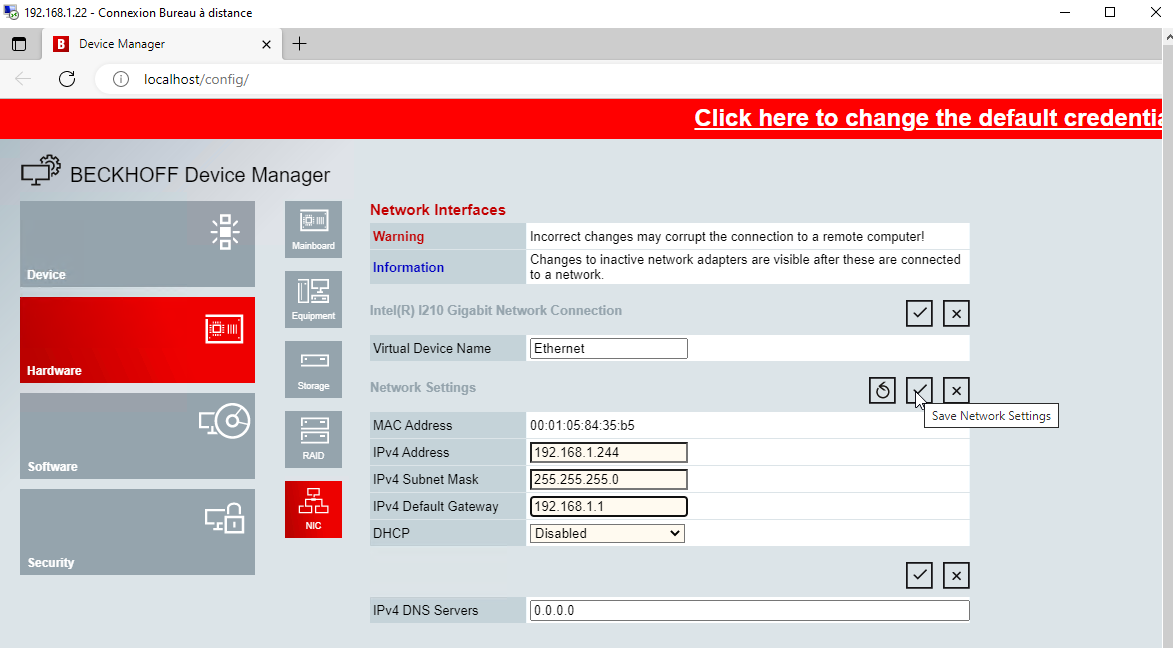Open the RAID hardware section
Screen dimensions: 1173x648
313,439
